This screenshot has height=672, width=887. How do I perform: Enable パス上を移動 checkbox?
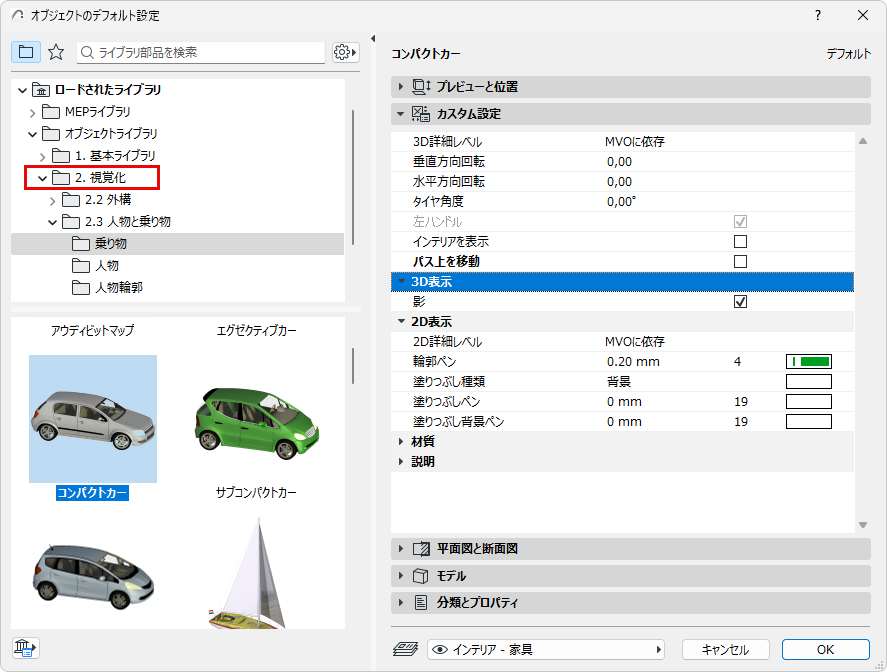[x=740, y=261]
